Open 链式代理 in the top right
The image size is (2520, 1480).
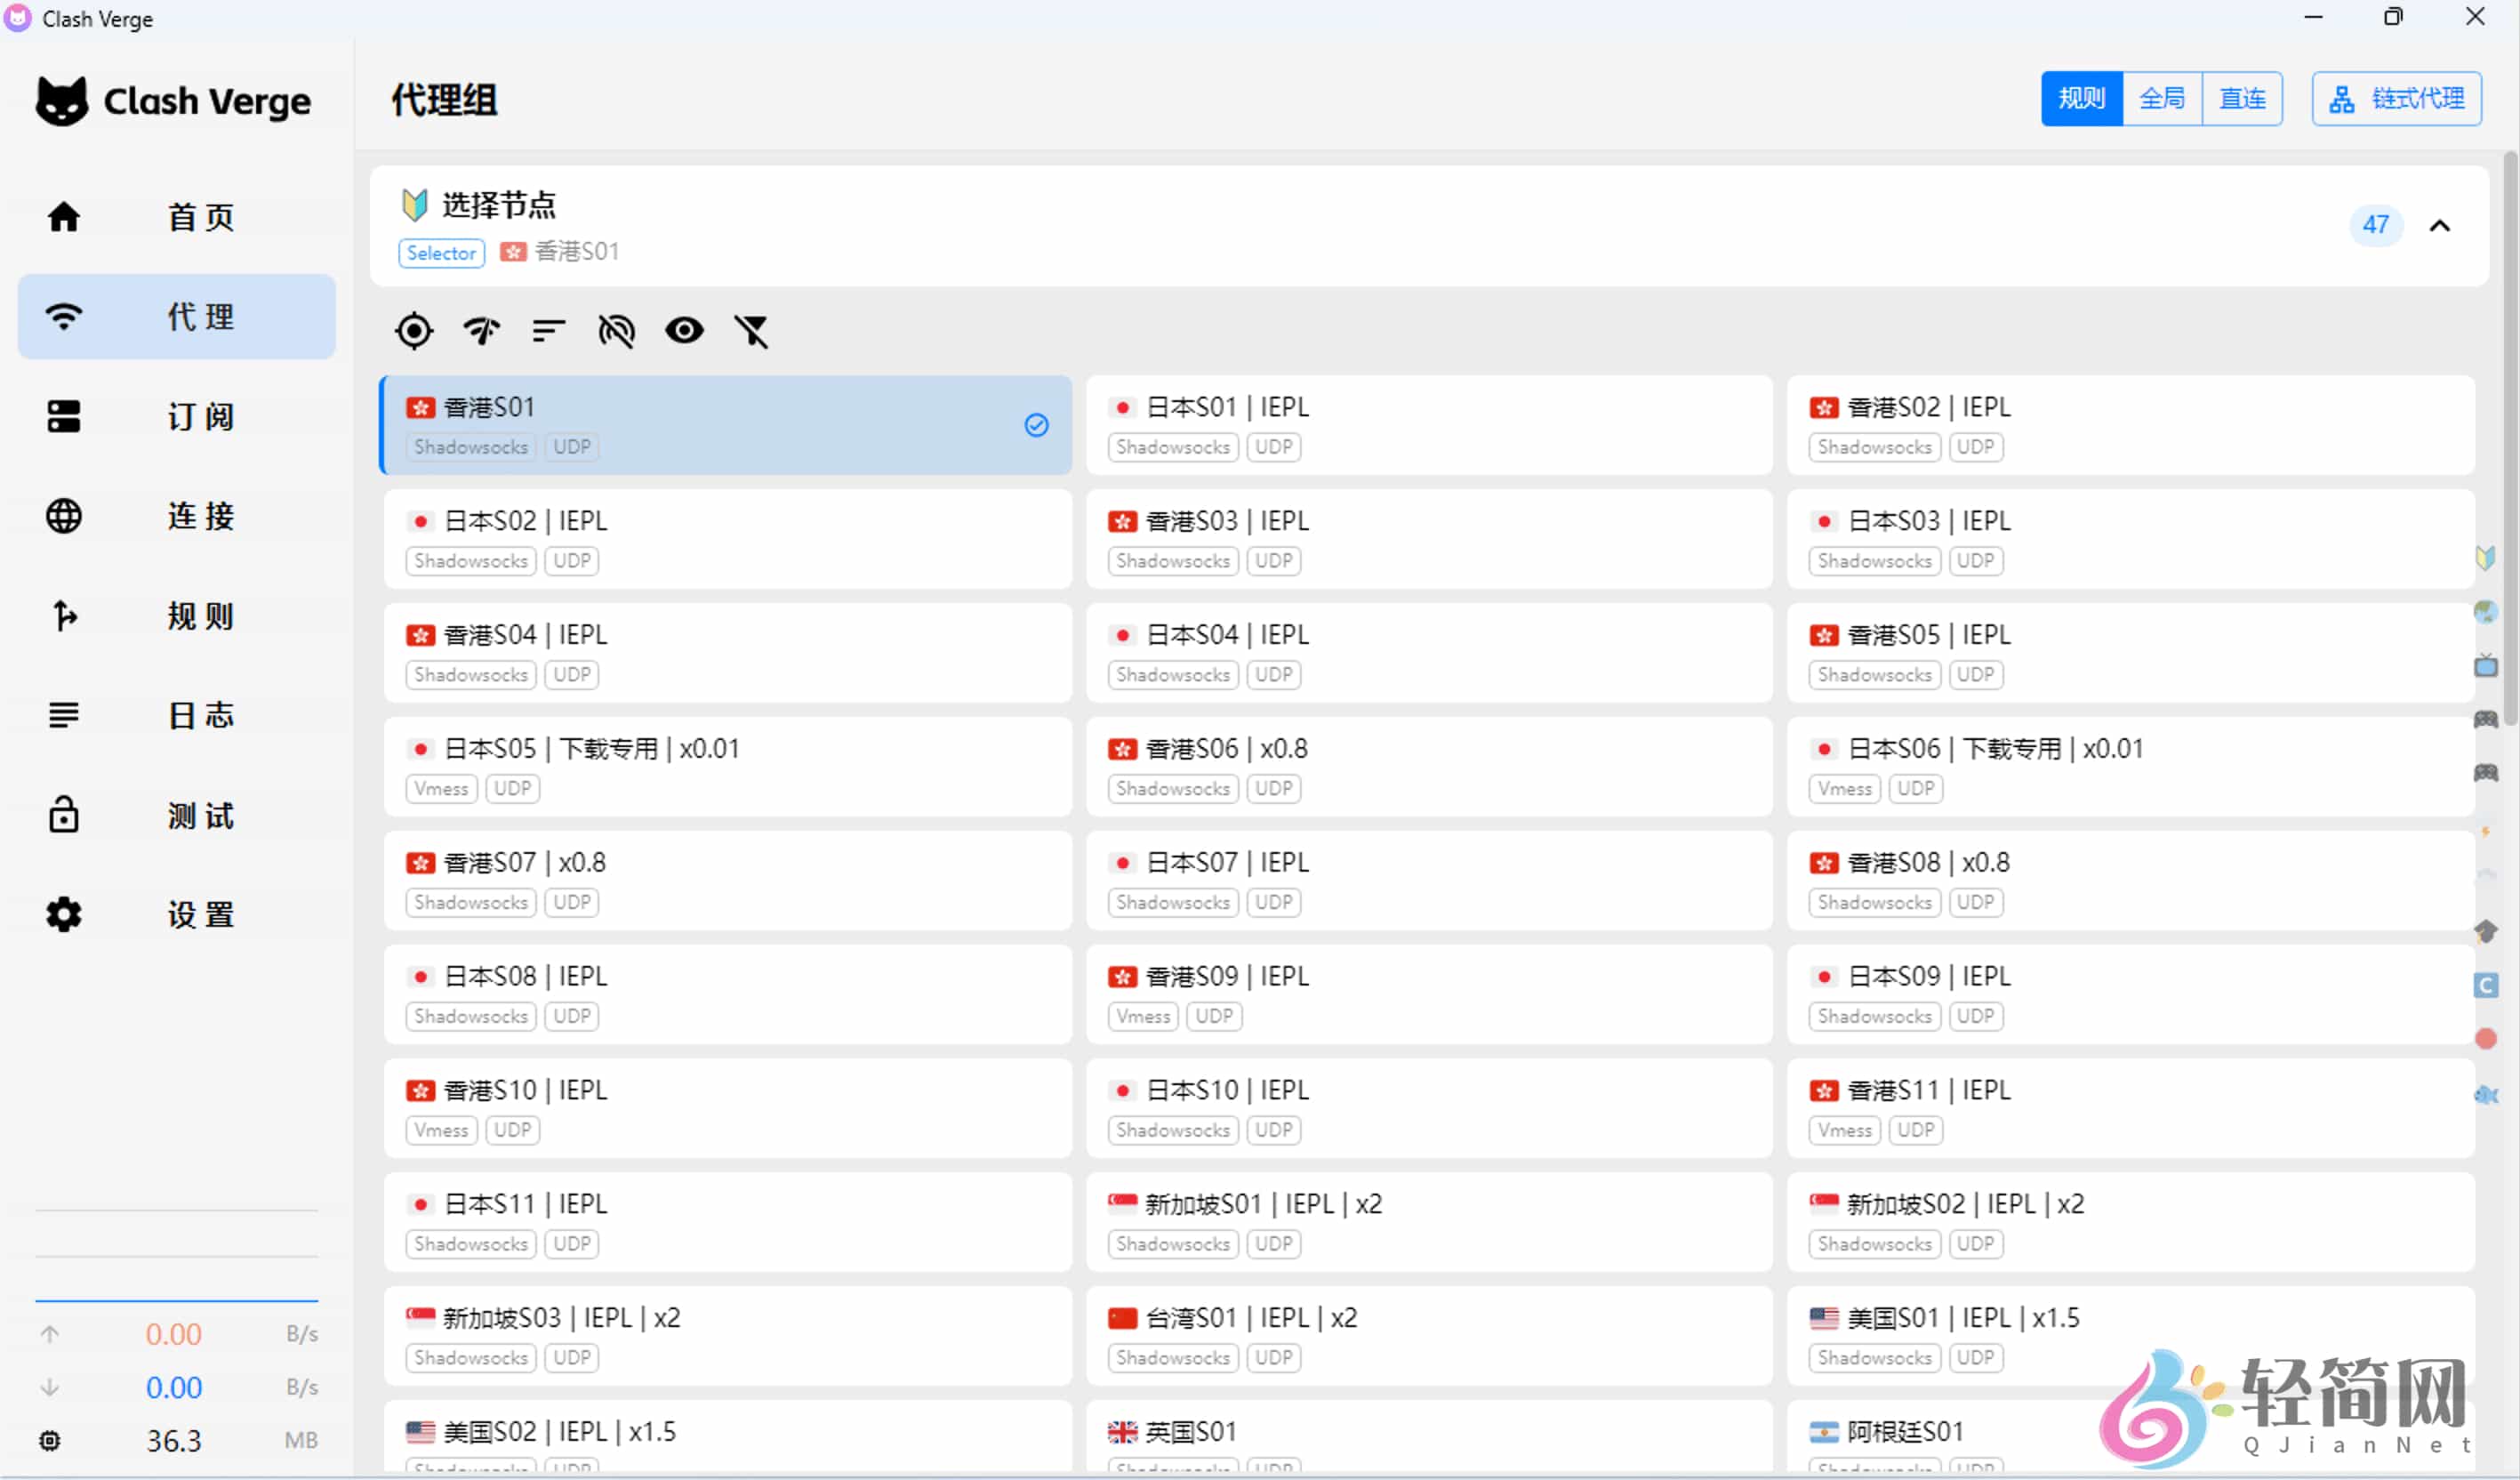[x=2397, y=98]
